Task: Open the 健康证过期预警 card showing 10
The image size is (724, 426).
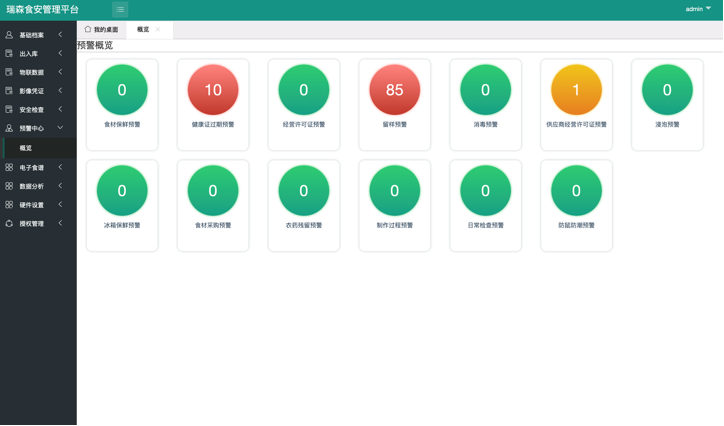Action: point(213,104)
